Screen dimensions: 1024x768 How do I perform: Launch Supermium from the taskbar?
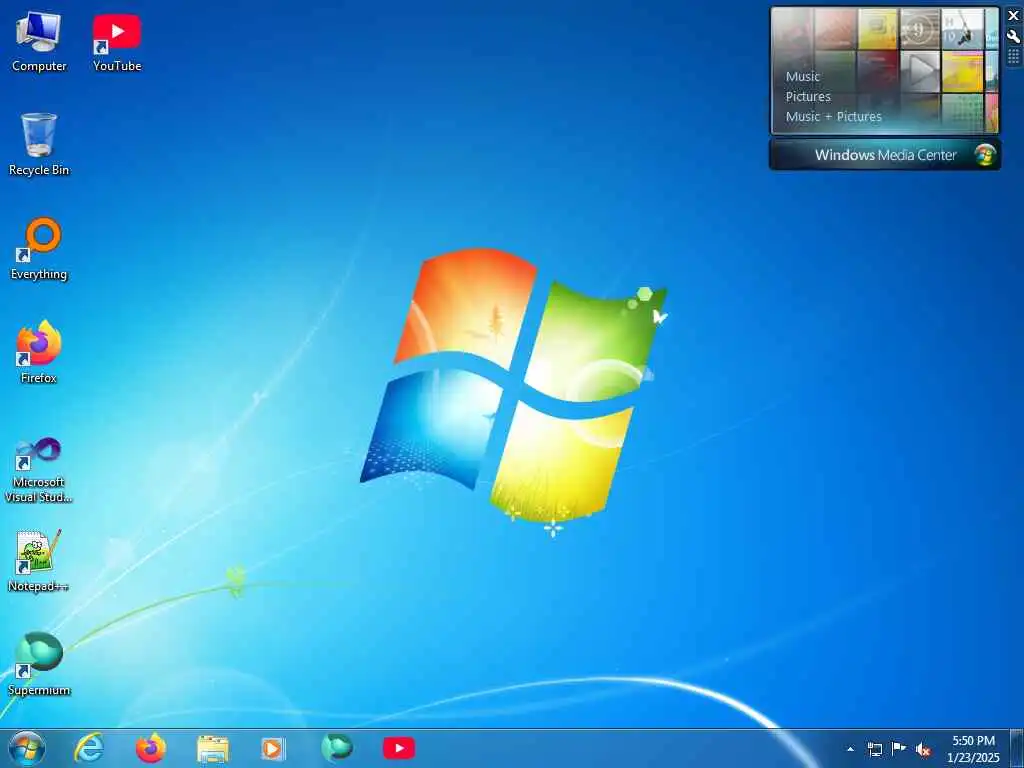coord(337,748)
